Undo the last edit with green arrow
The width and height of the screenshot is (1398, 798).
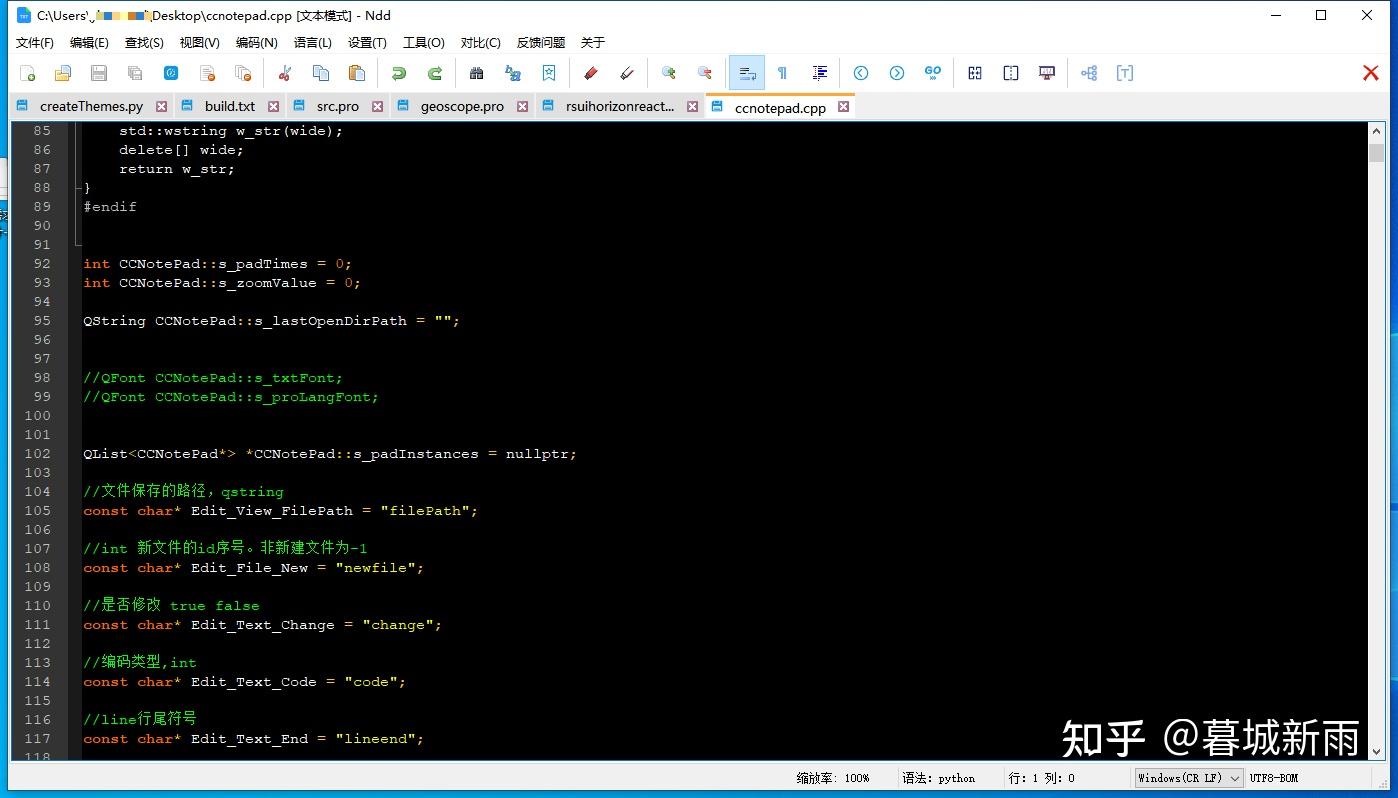coord(399,73)
